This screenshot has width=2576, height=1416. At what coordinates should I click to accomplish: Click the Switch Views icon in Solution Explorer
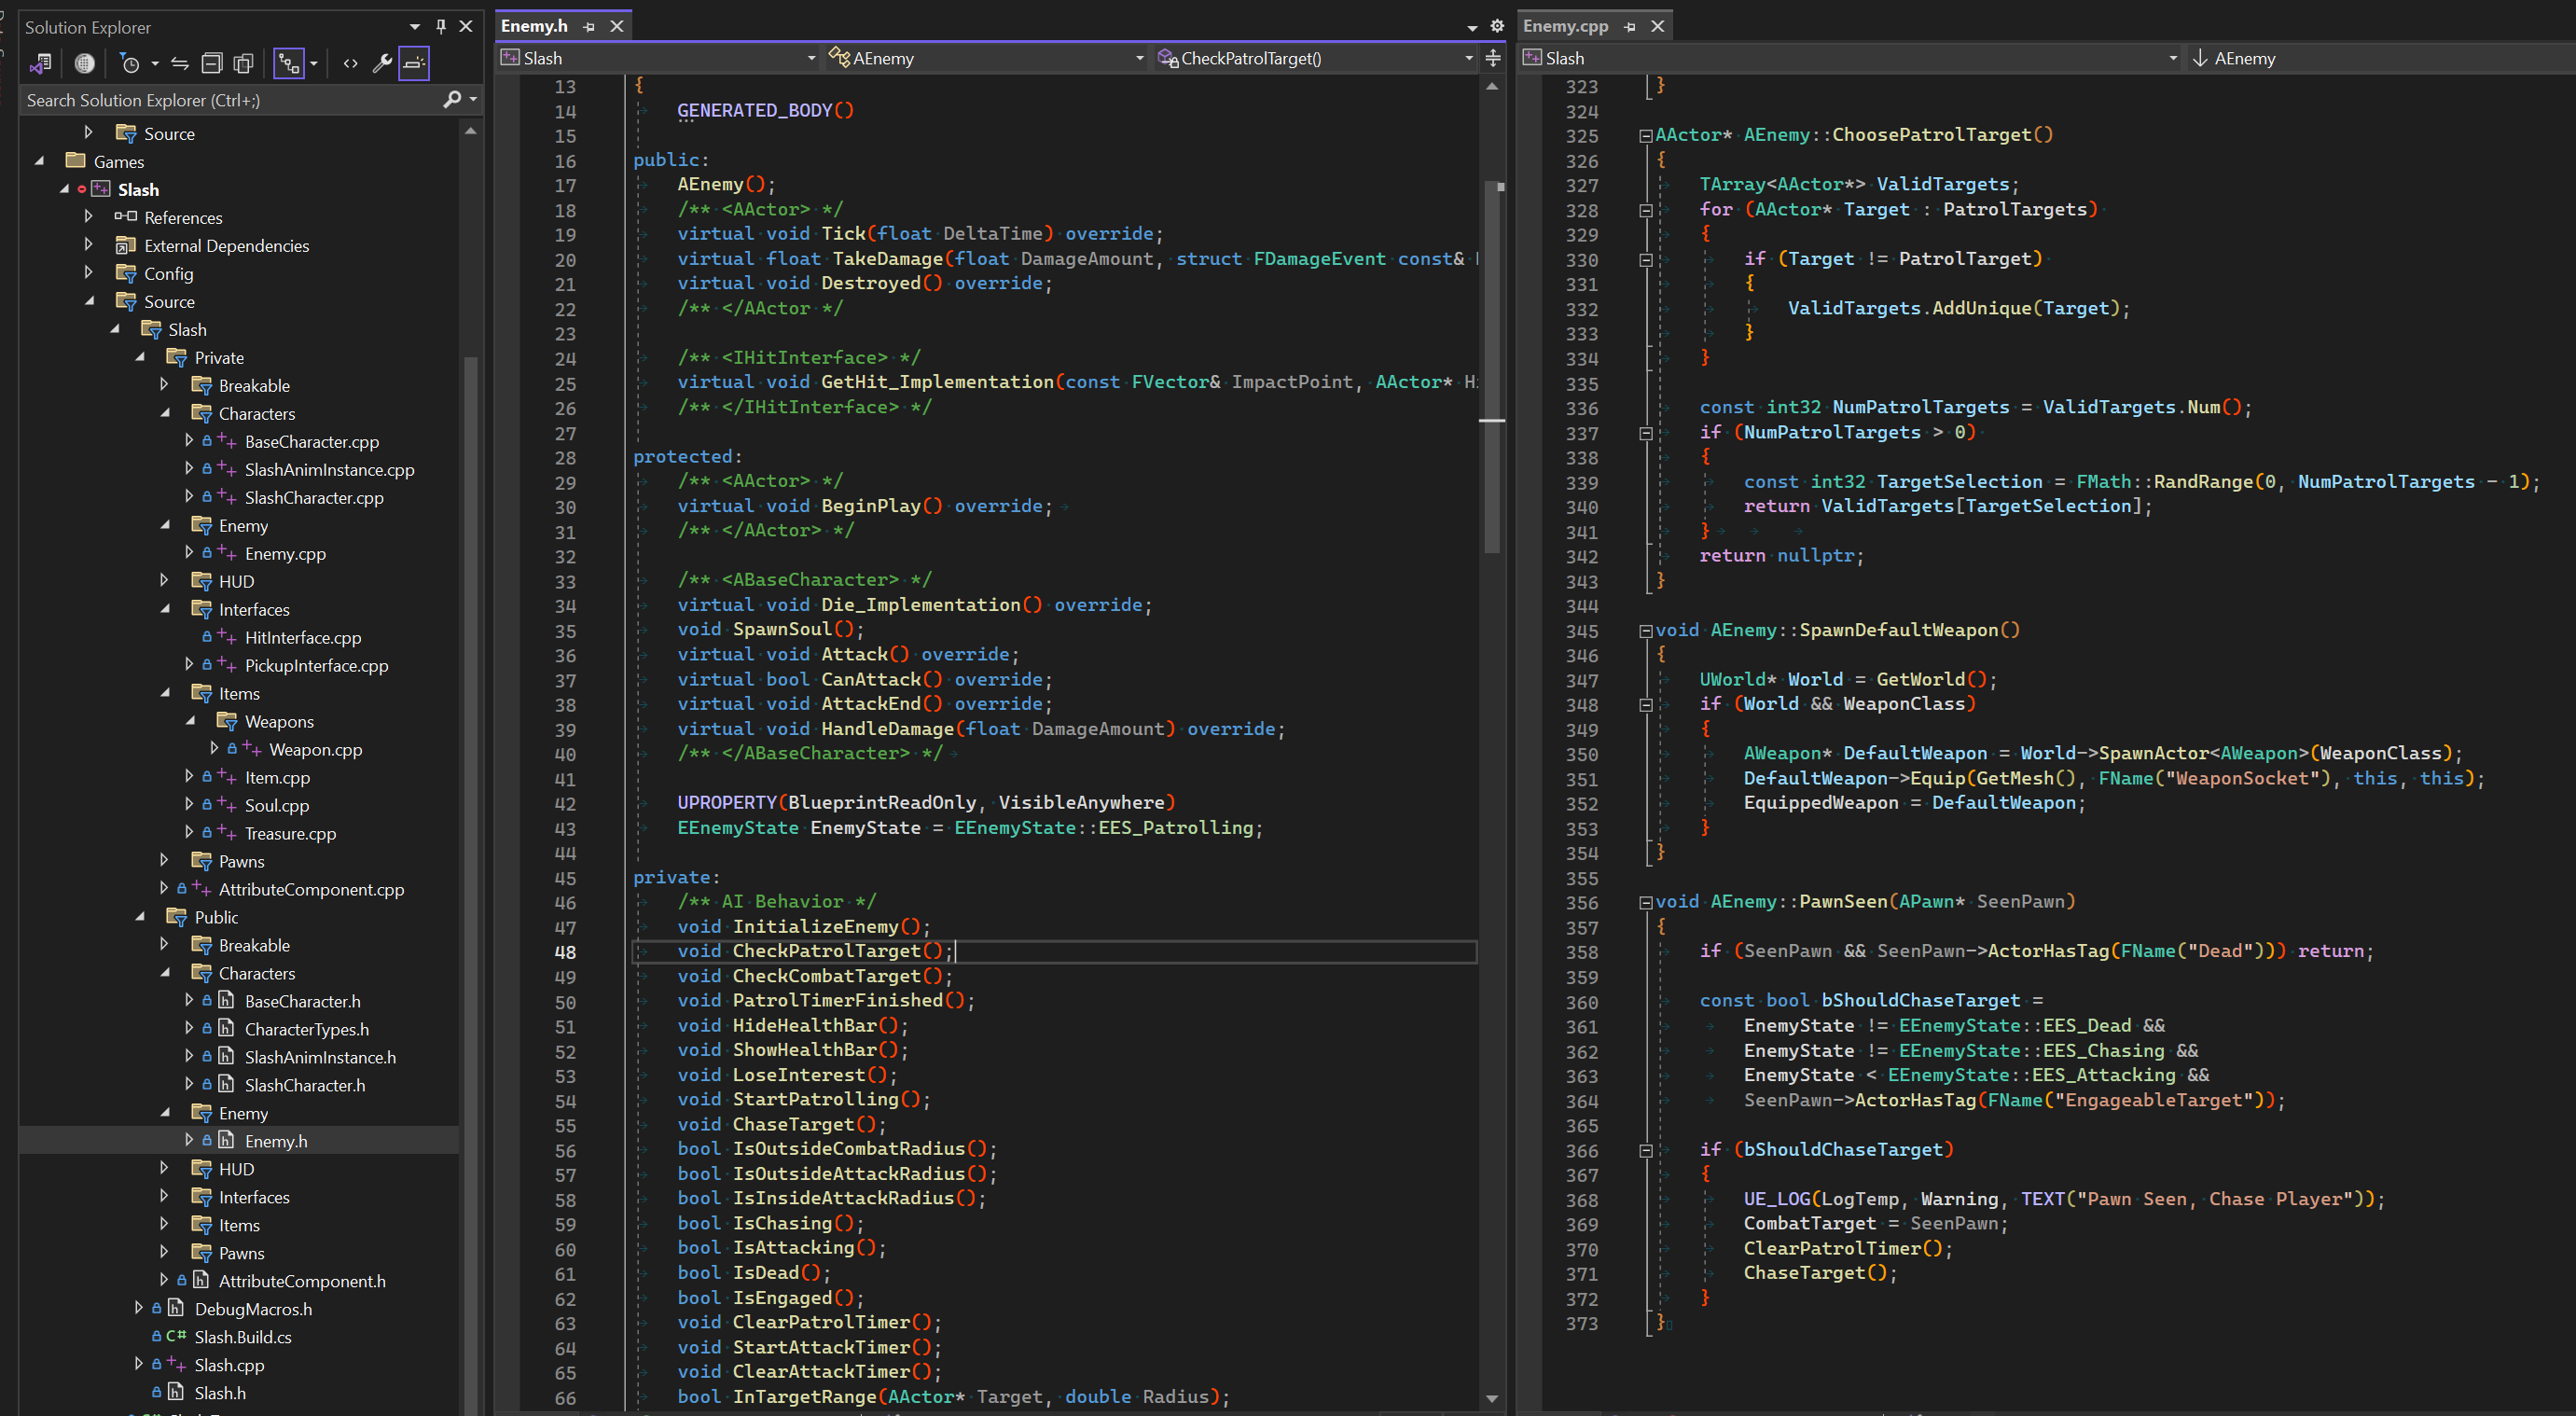(x=40, y=64)
